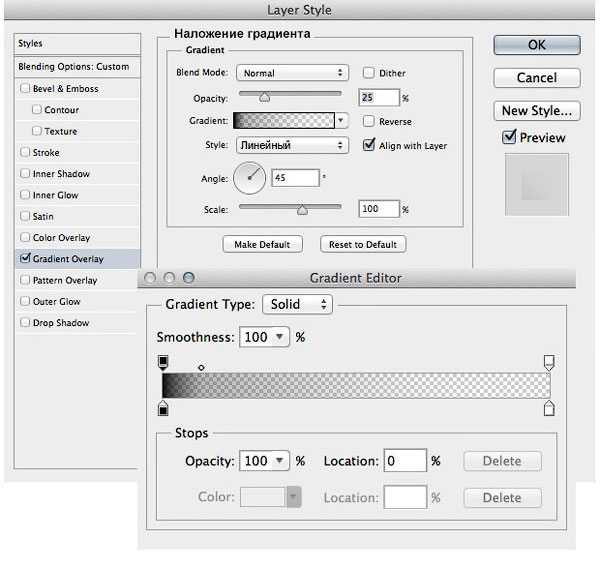Click the Angle dial control
Viewport: 600px width, 569px height.
click(x=249, y=178)
